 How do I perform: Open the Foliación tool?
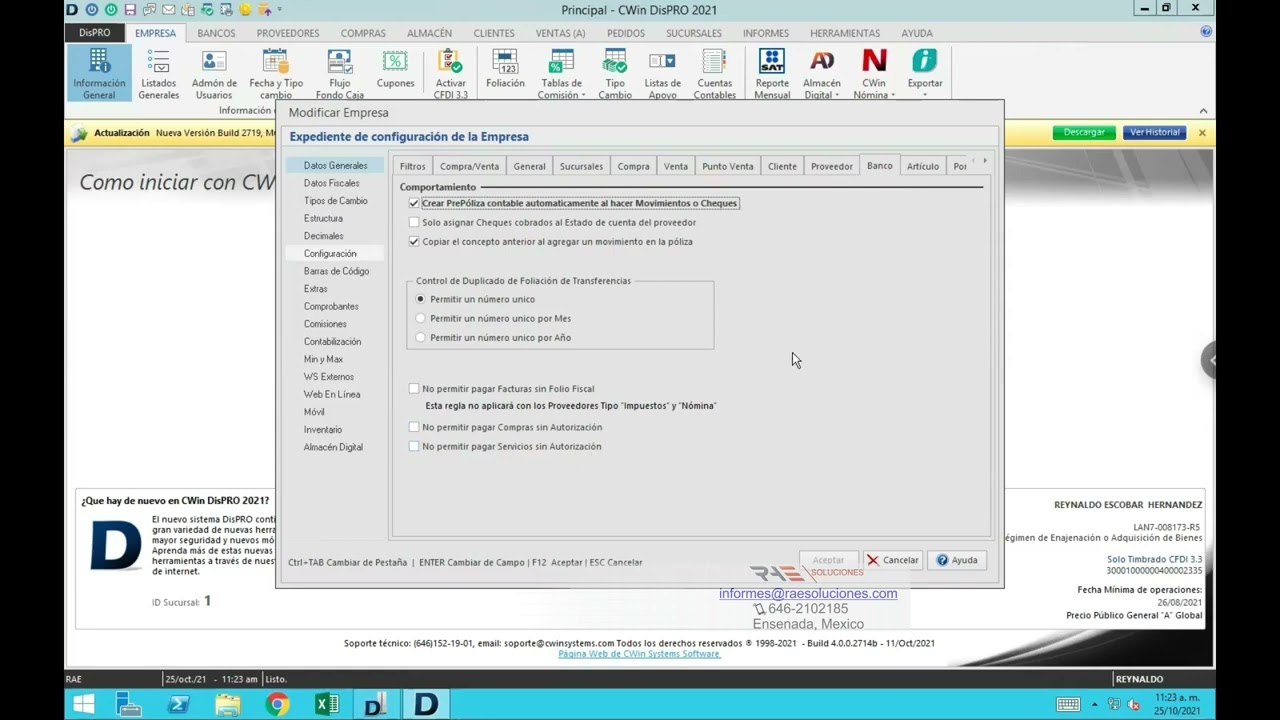[505, 70]
